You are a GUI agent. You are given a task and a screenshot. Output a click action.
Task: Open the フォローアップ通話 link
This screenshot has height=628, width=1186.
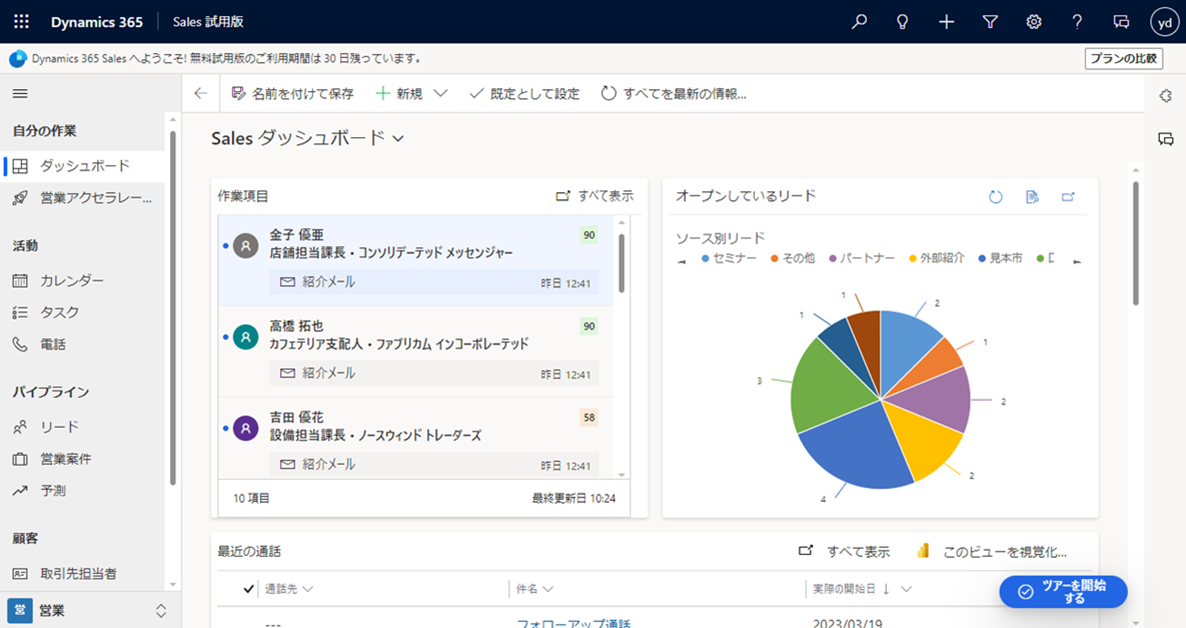573,623
